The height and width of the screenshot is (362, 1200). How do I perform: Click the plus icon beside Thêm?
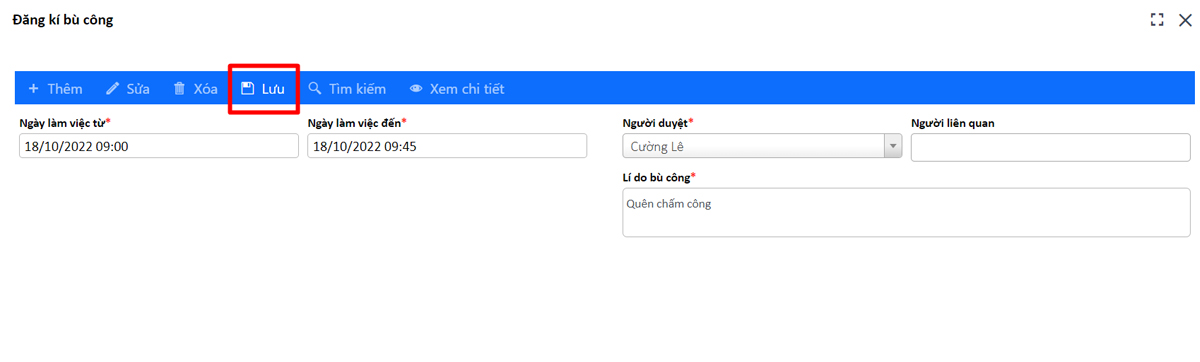coord(33,89)
